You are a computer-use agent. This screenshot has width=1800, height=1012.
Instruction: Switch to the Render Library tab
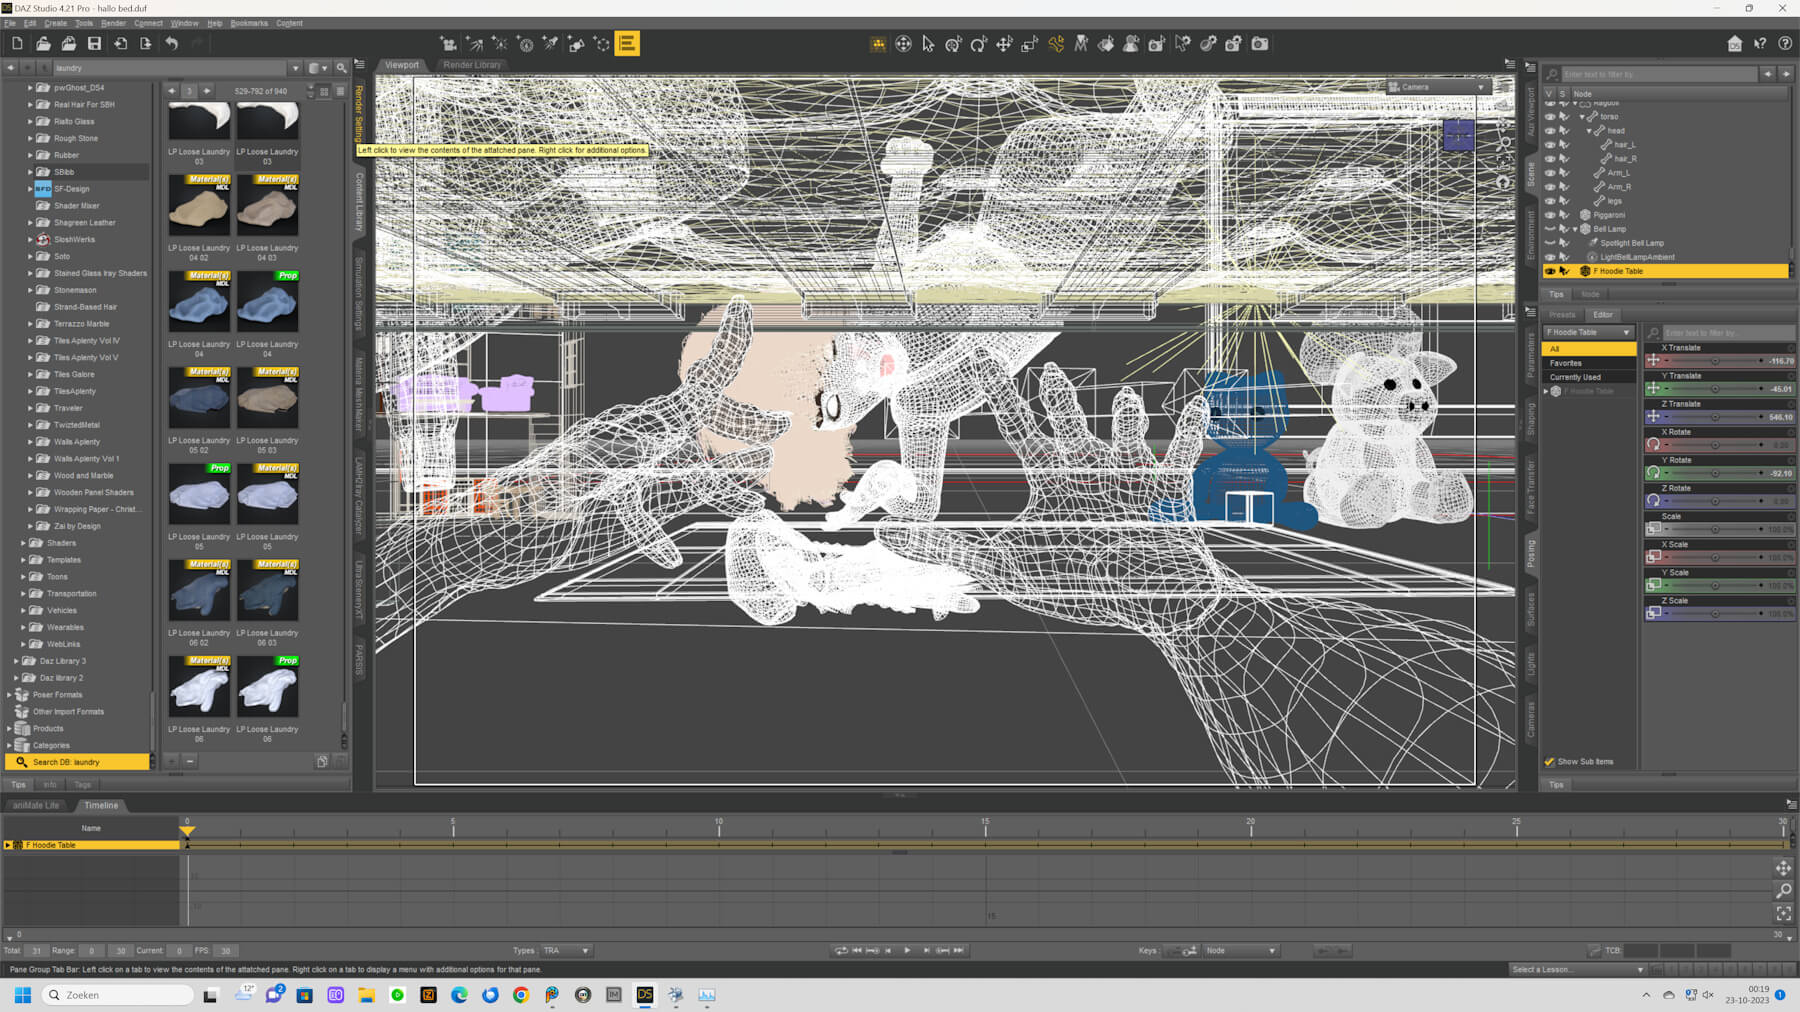click(472, 65)
